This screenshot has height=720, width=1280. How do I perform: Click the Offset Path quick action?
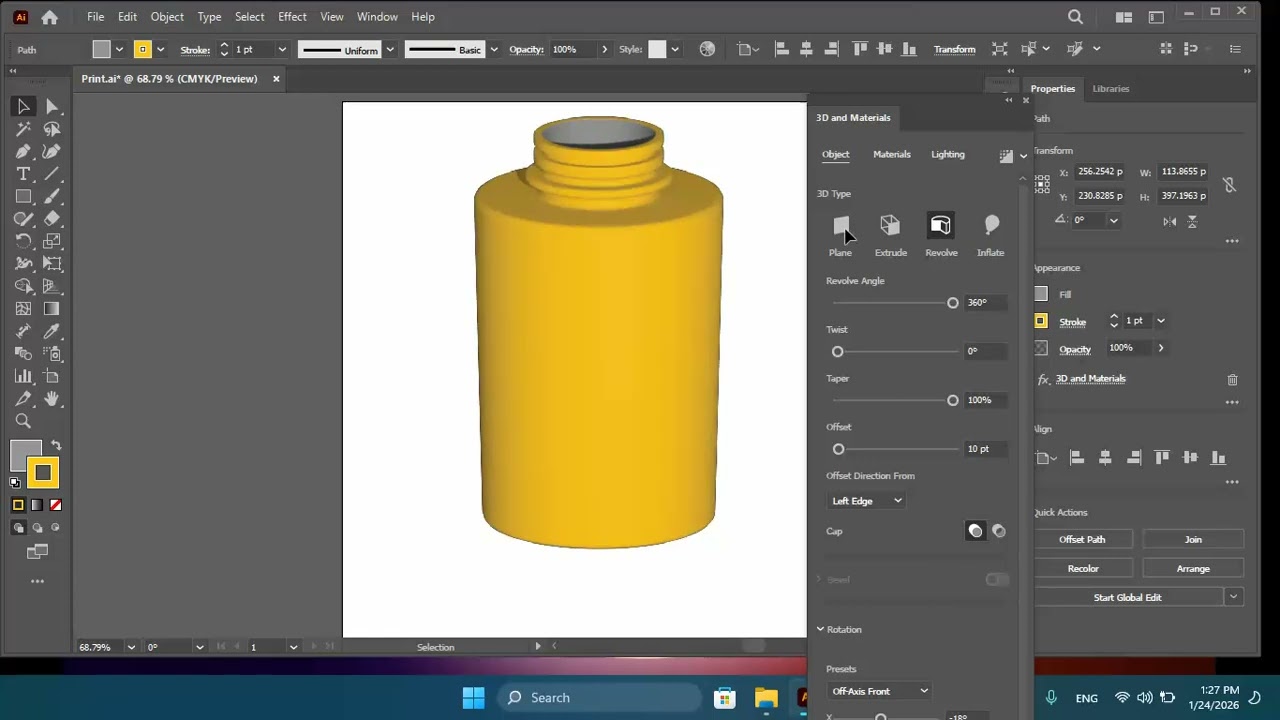tap(1082, 540)
